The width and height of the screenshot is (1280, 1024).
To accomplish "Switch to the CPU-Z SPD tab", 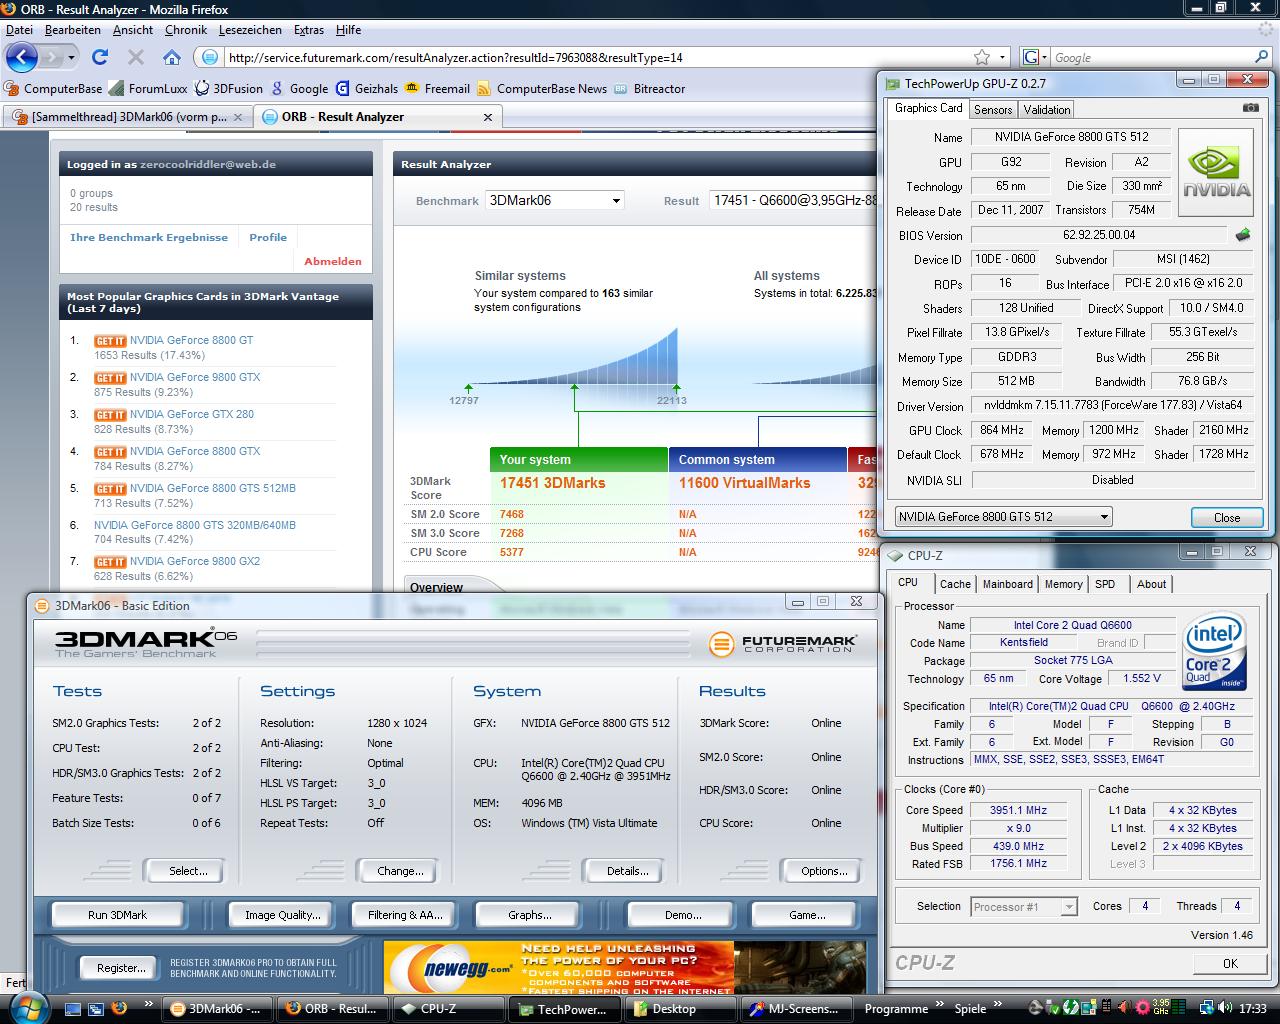I will (1105, 584).
